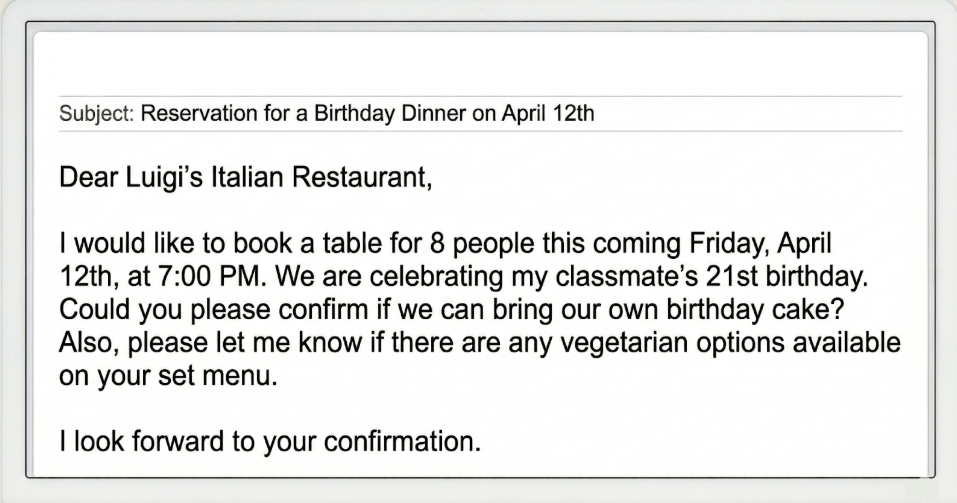Click the "Subject:" label

pos(96,113)
